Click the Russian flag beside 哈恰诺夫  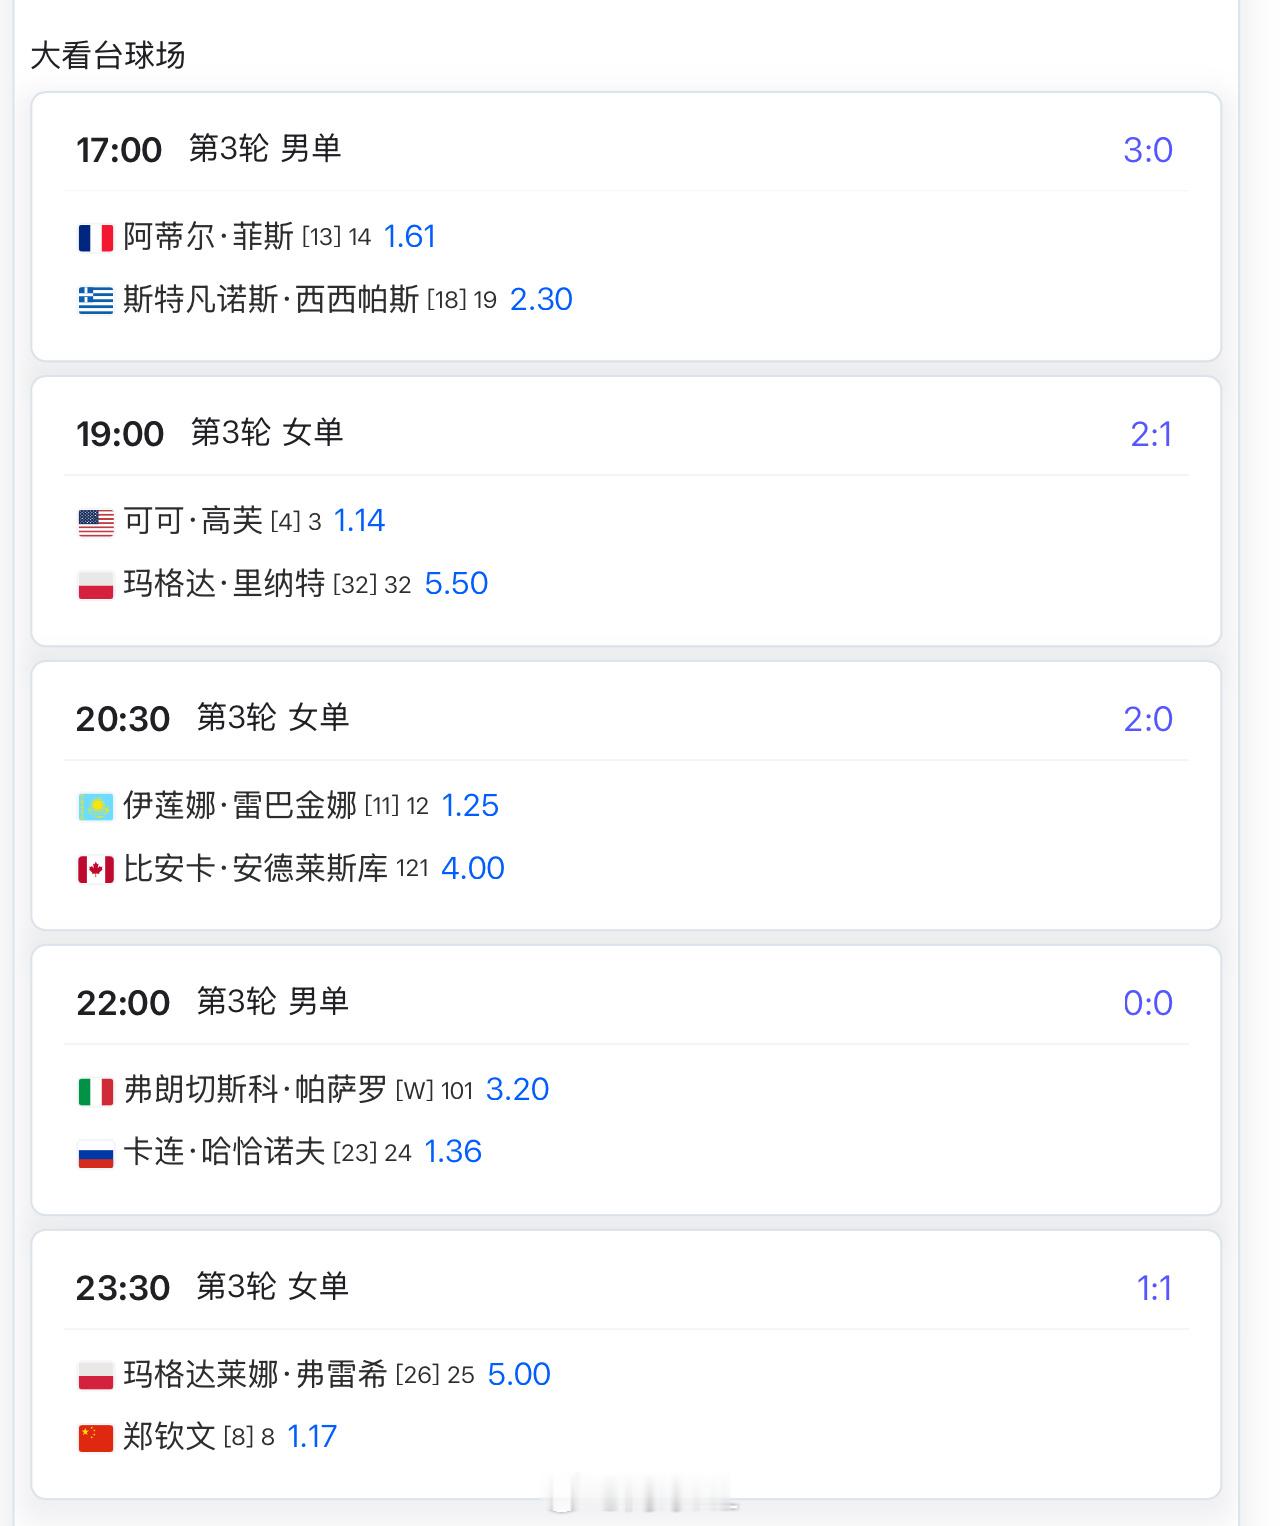point(96,1153)
